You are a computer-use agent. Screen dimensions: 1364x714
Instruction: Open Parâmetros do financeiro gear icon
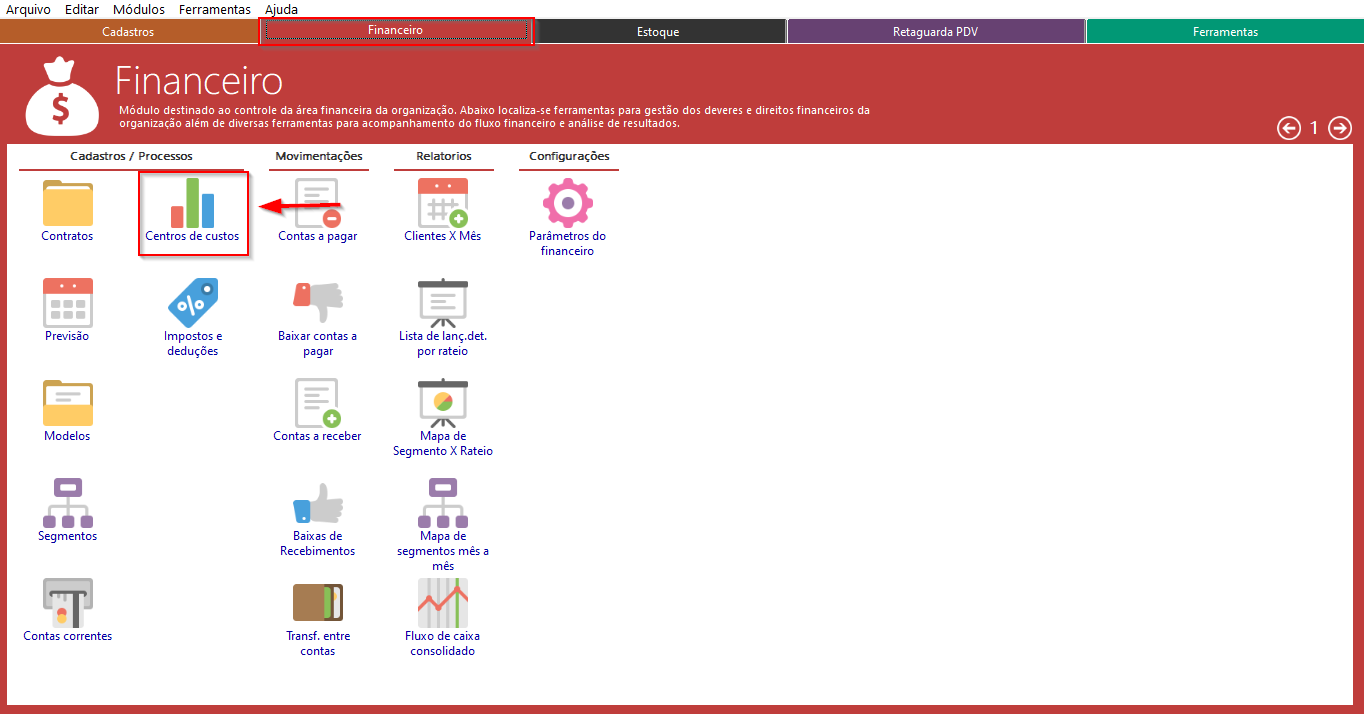click(x=567, y=204)
